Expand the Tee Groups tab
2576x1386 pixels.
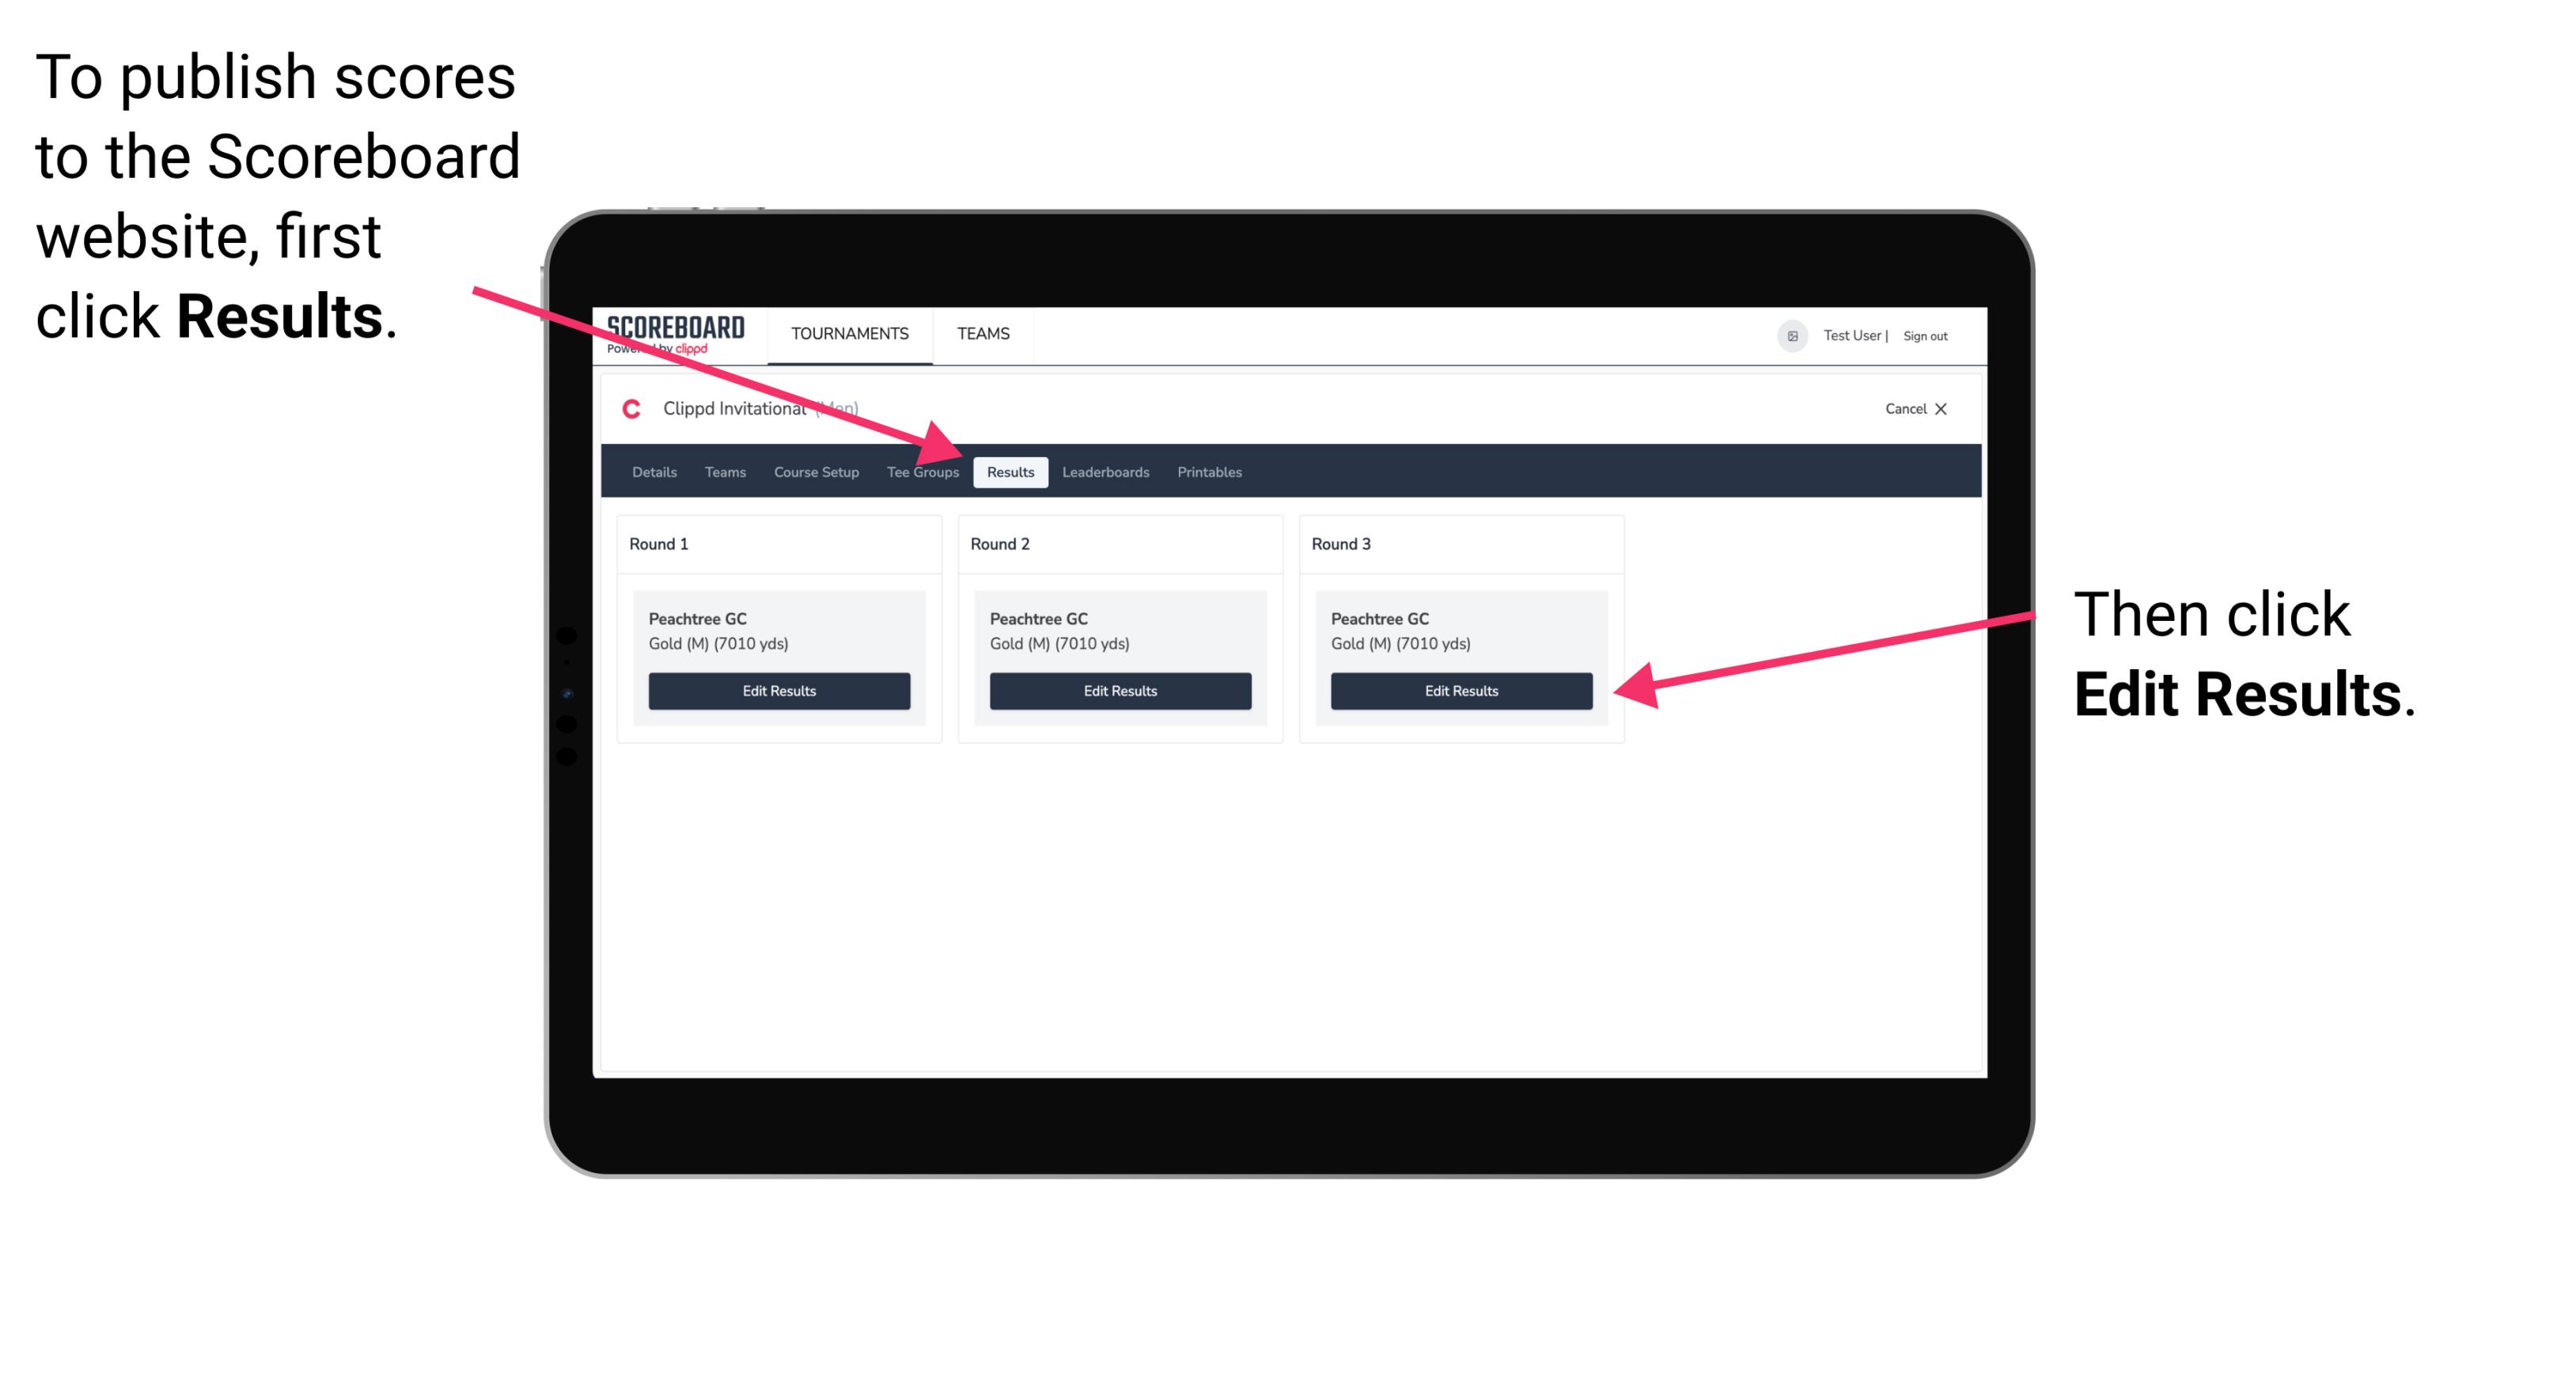tap(923, 471)
